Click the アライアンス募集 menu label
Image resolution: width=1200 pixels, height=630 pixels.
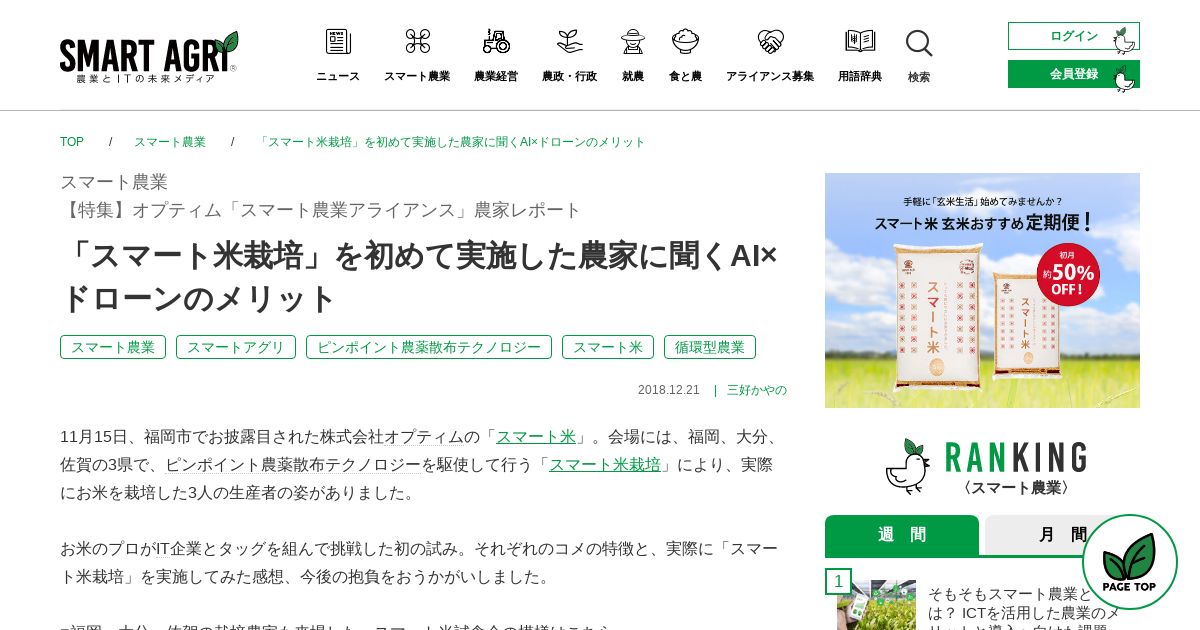770,76
